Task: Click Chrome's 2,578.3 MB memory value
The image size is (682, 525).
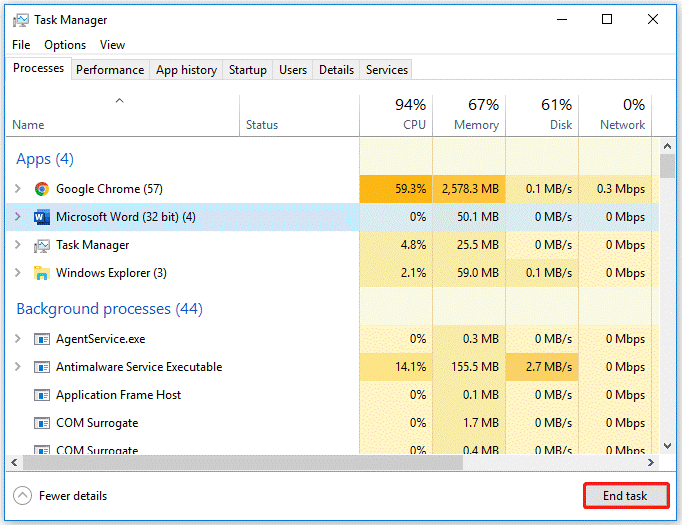Action: coord(470,189)
